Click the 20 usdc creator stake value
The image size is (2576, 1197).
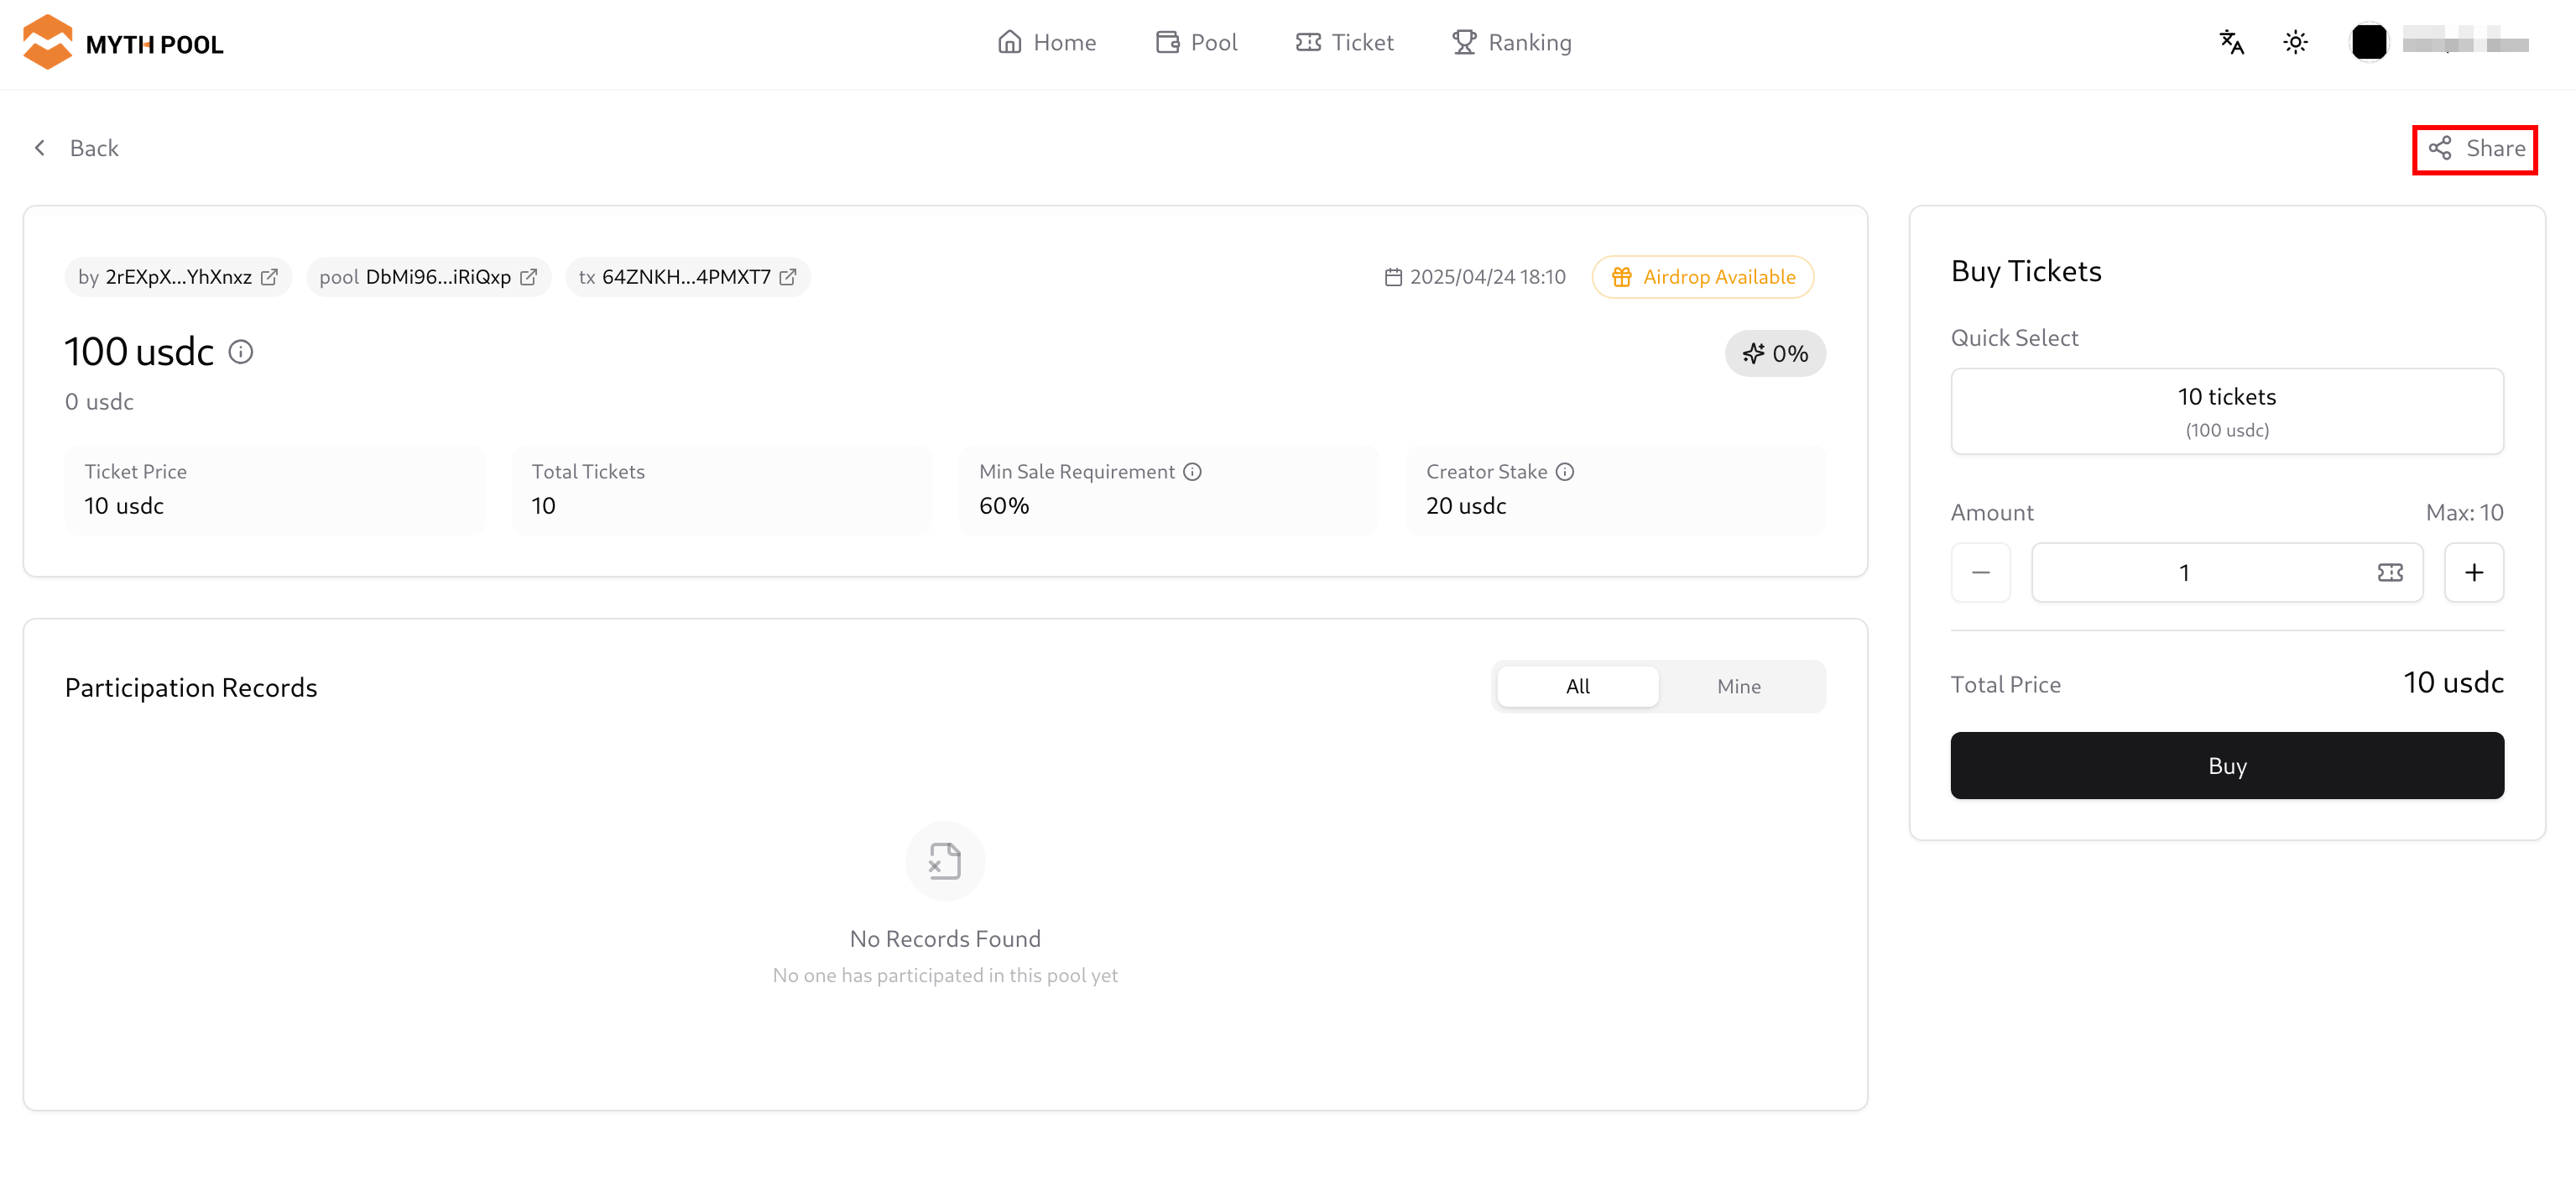[x=1466, y=506]
